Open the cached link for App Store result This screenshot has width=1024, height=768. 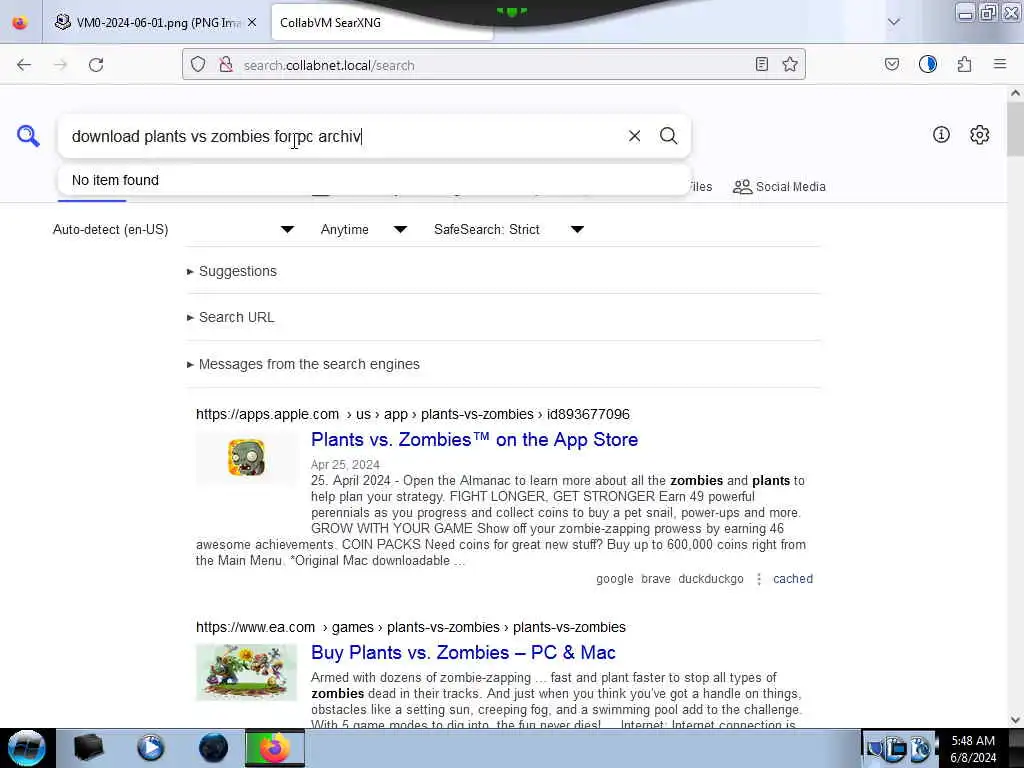pyautogui.click(x=793, y=579)
